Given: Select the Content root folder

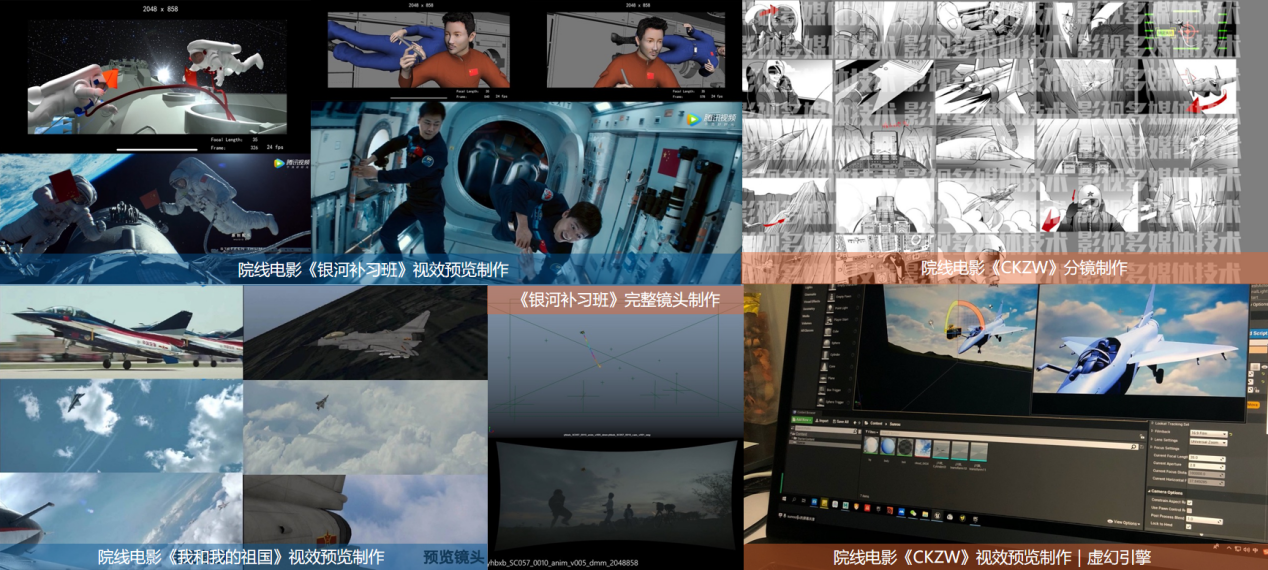Looking at the screenshot, I should tap(799, 434).
